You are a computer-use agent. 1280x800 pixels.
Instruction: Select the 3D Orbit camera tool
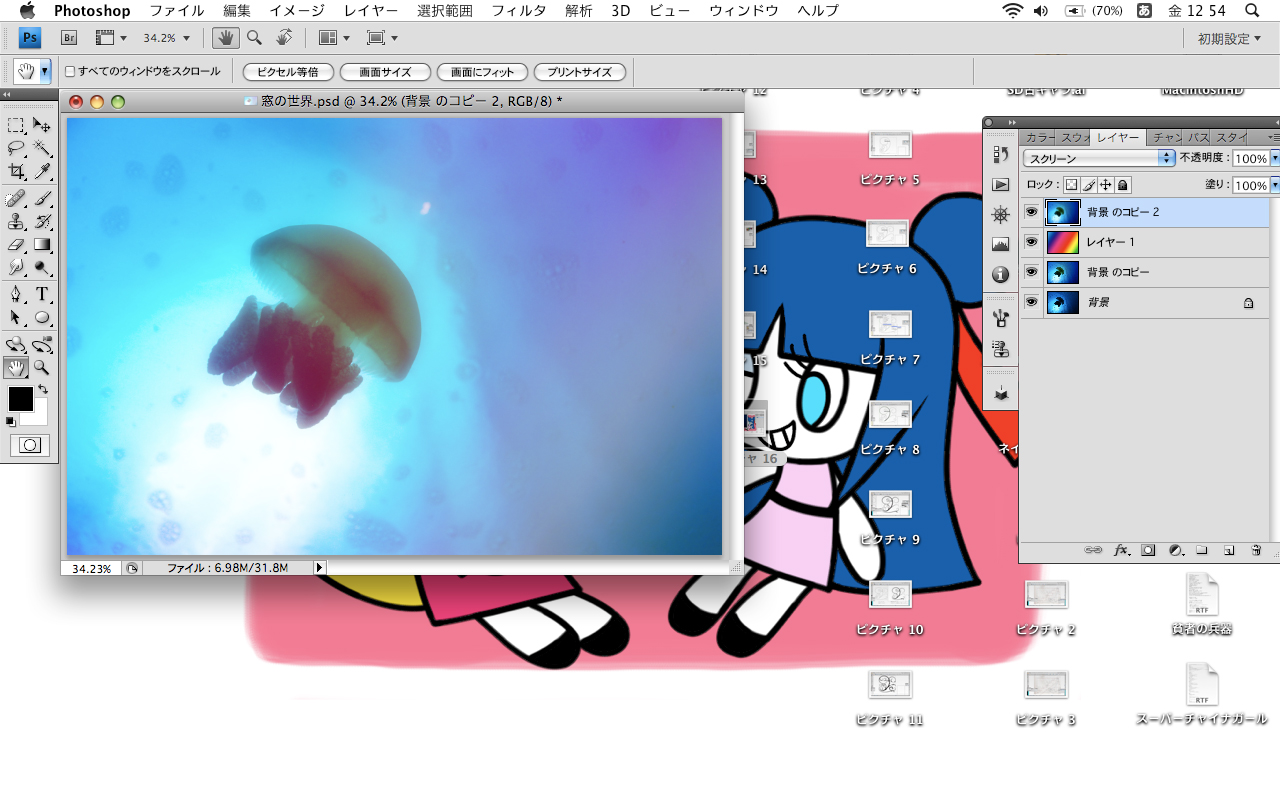(x=42, y=345)
